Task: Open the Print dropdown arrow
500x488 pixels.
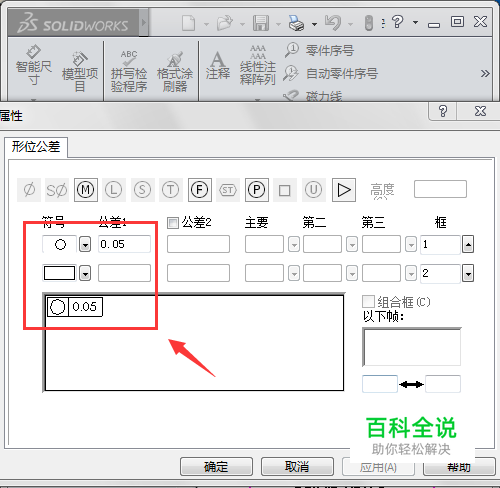Action: [314, 24]
